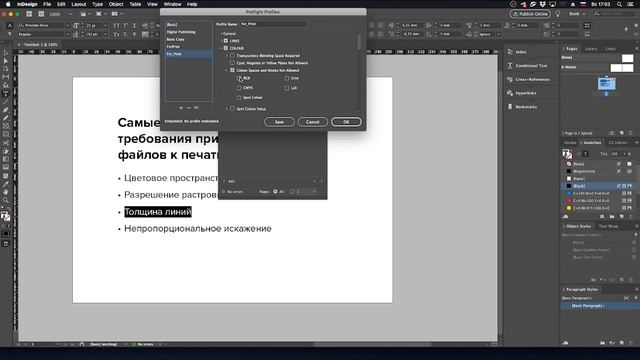Open the font size dropdown
Screen dimensions: 640x360
point(105,25)
